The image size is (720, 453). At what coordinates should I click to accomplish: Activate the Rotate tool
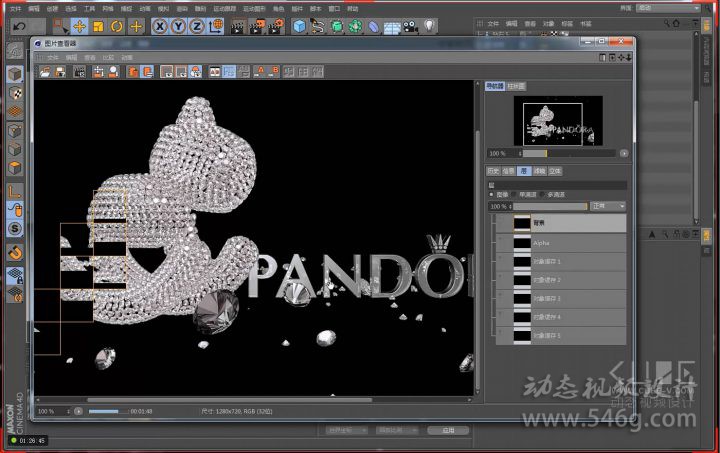117,26
